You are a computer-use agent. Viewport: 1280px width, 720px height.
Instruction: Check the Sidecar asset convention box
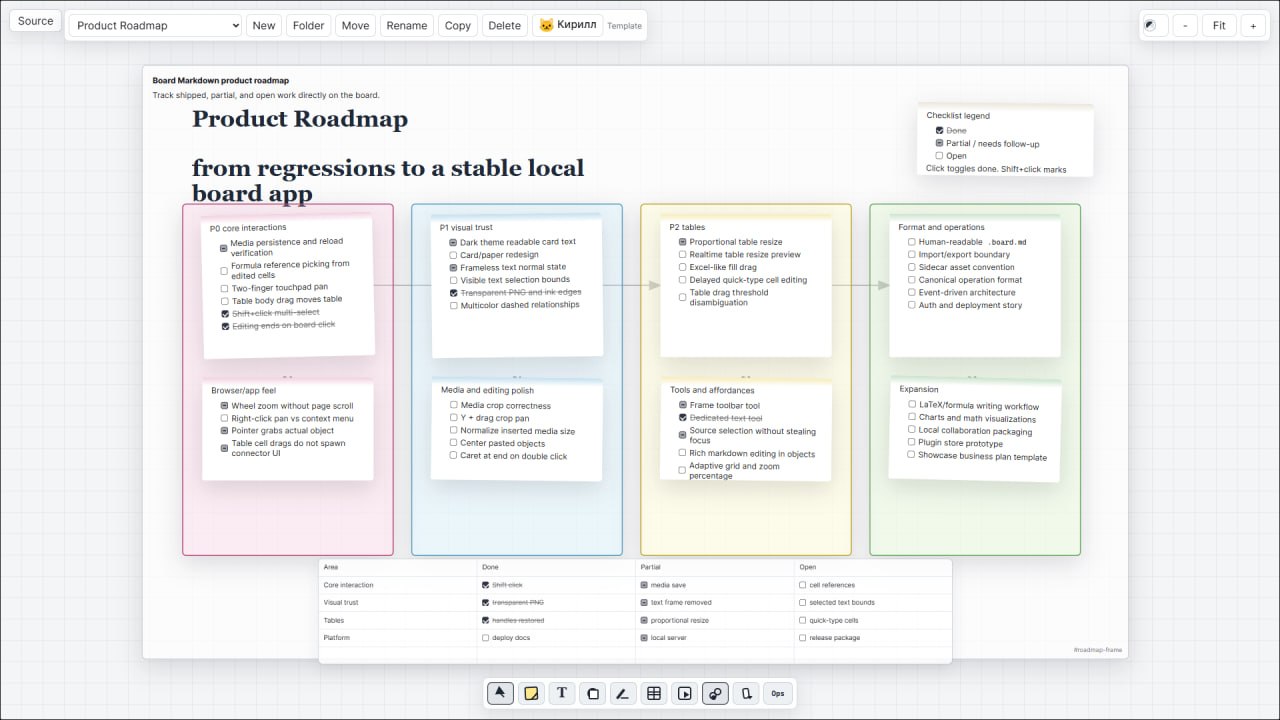click(911, 268)
